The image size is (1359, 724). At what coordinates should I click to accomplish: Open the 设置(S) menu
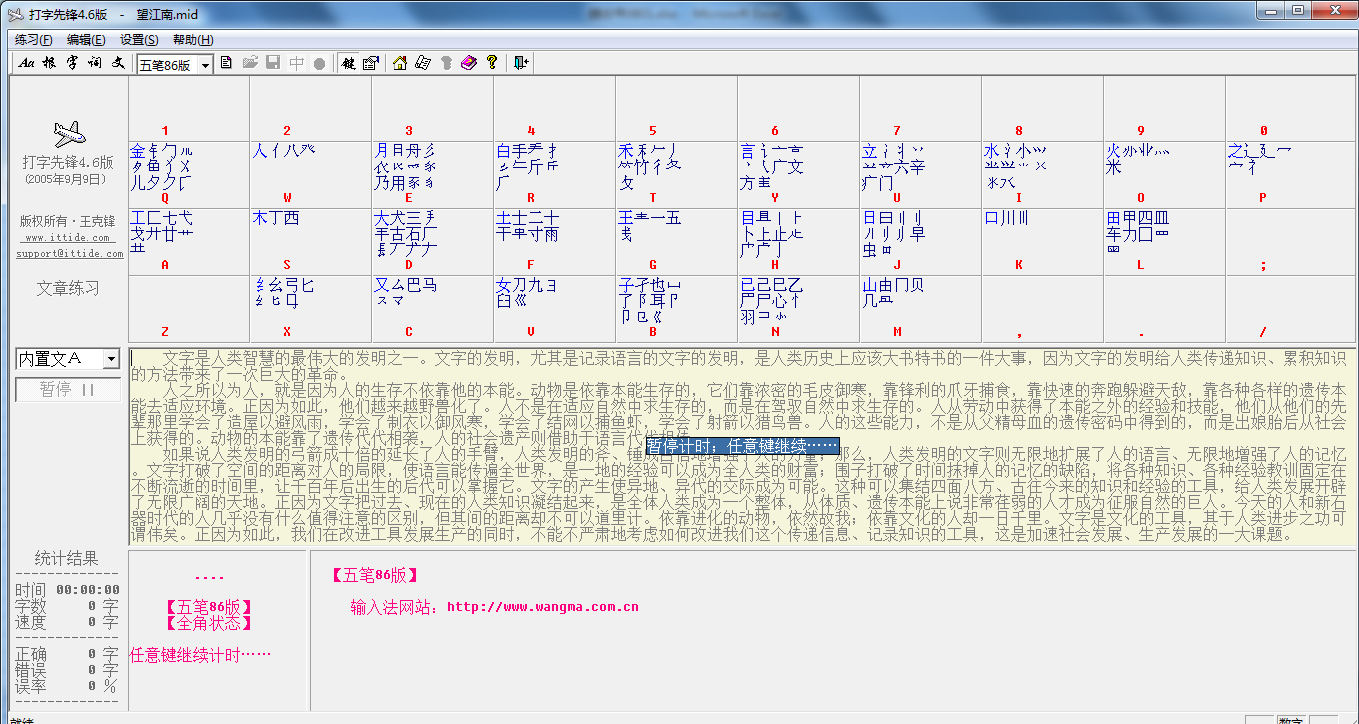[x=139, y=40]
